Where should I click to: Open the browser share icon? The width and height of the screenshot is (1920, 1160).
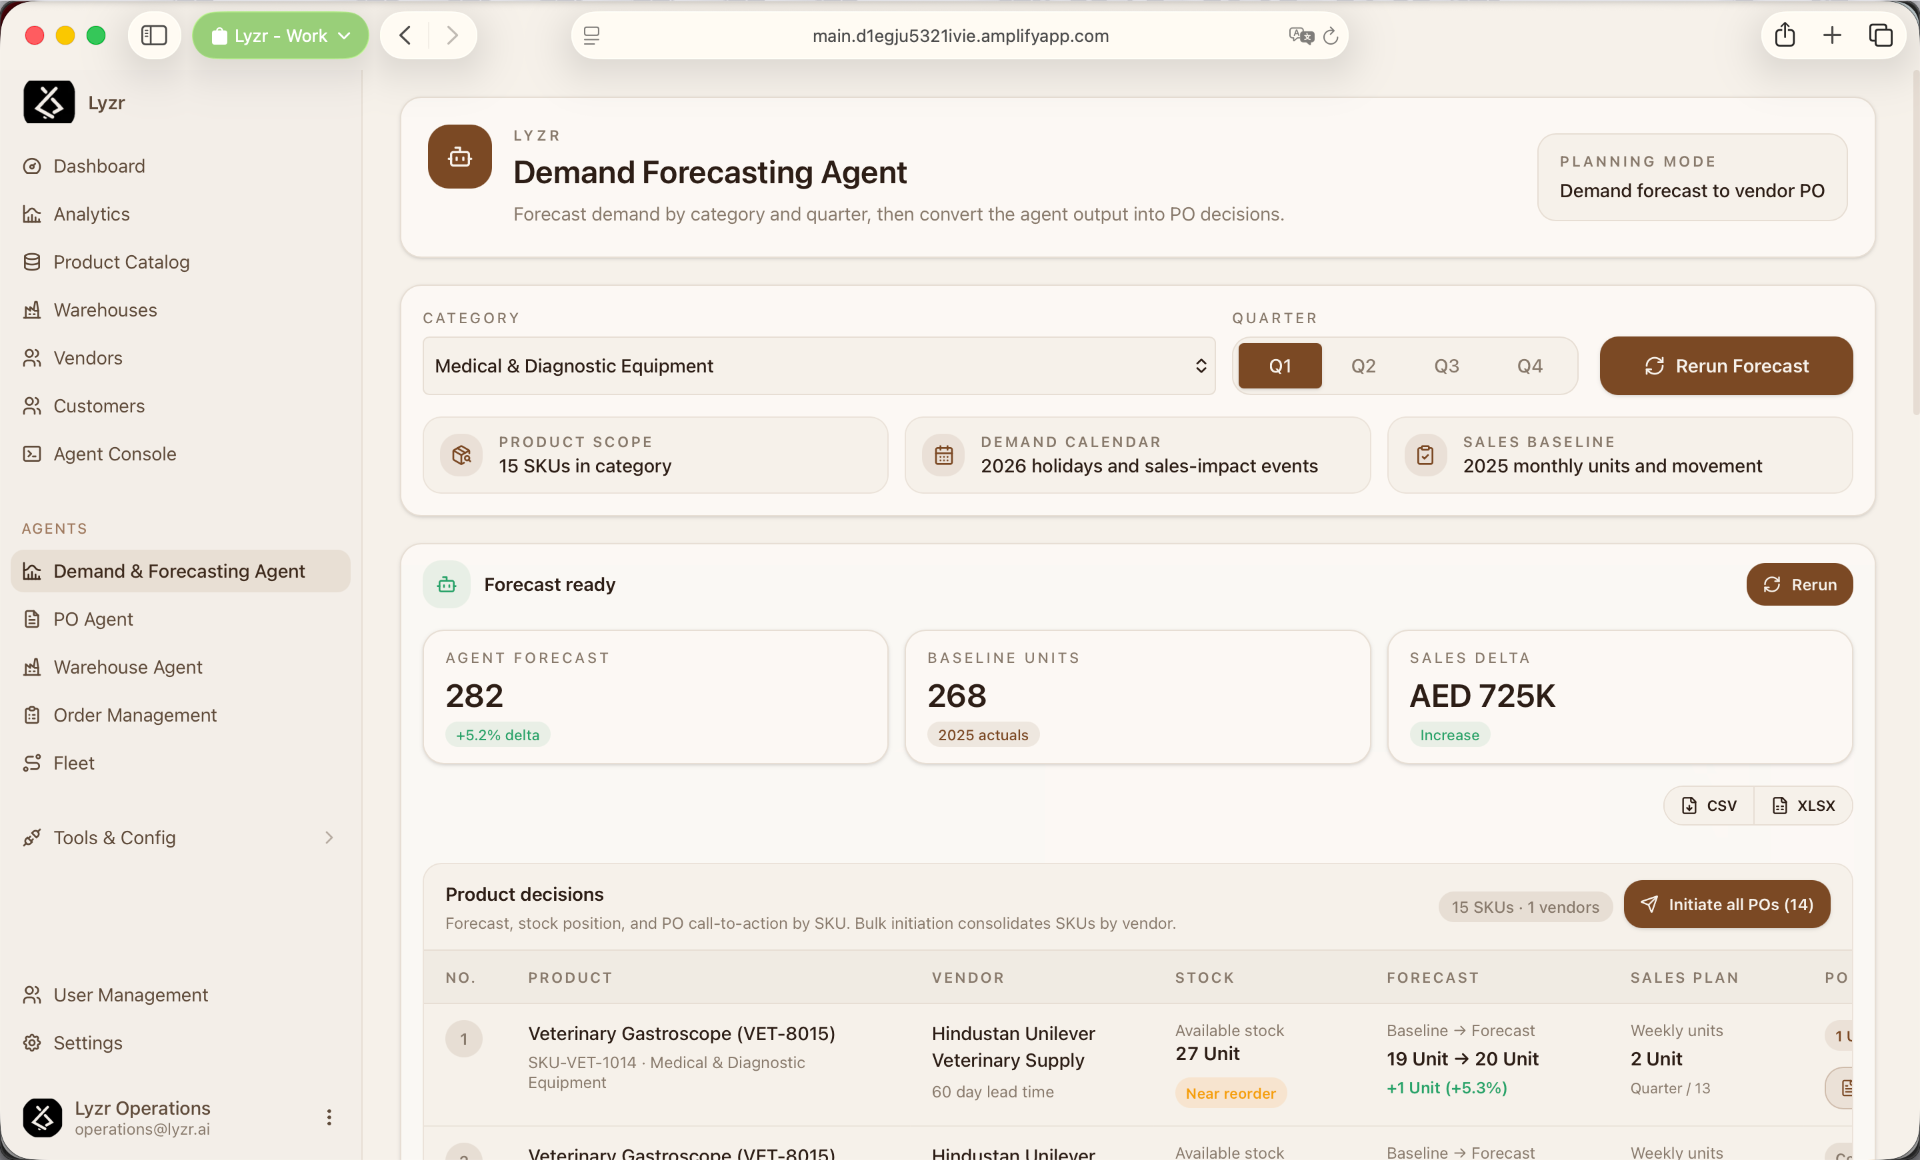point(1785,36)
